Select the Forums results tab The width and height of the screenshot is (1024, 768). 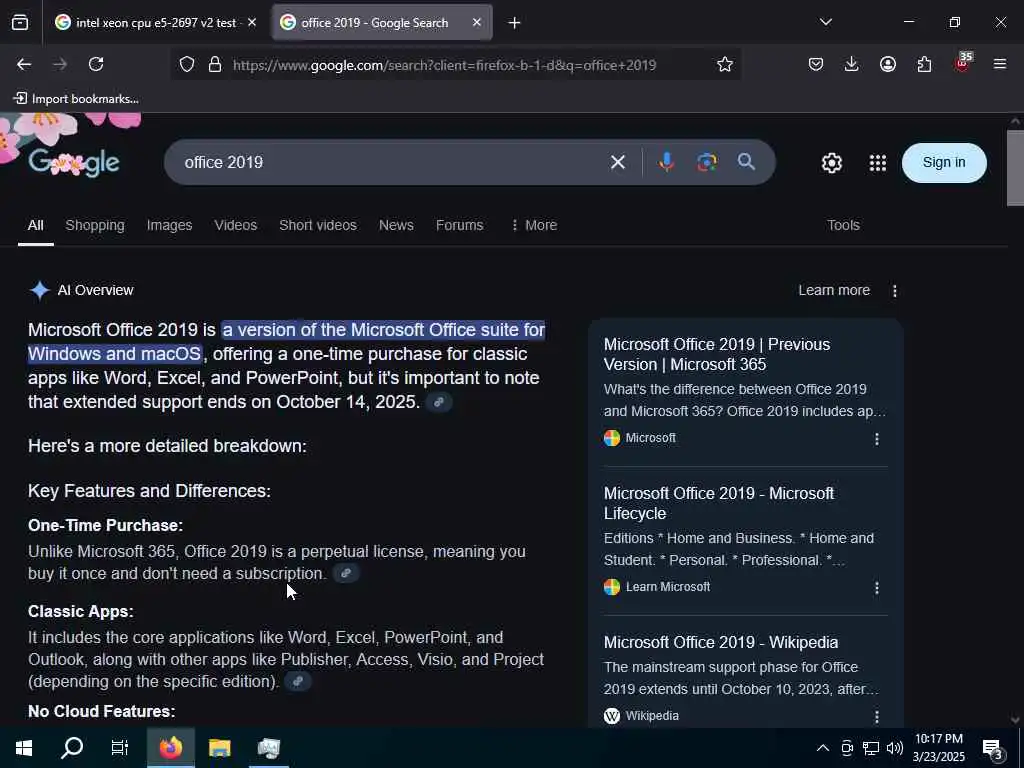tap(460, 225)
